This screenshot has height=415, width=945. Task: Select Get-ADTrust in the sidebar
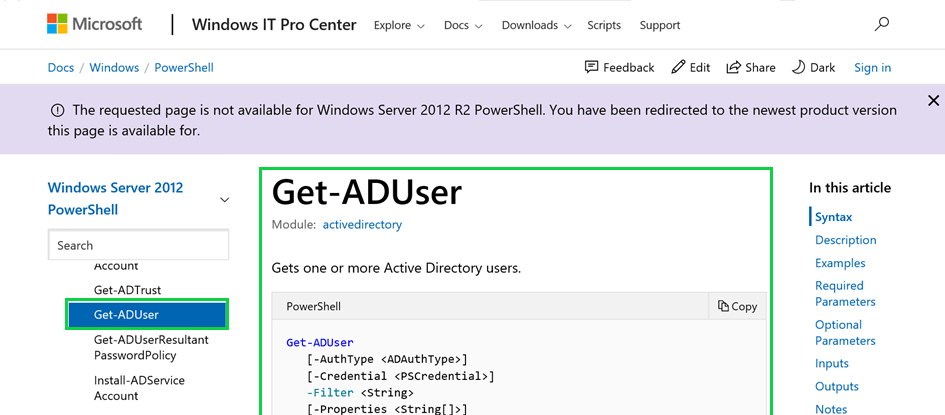click(127, 290)
